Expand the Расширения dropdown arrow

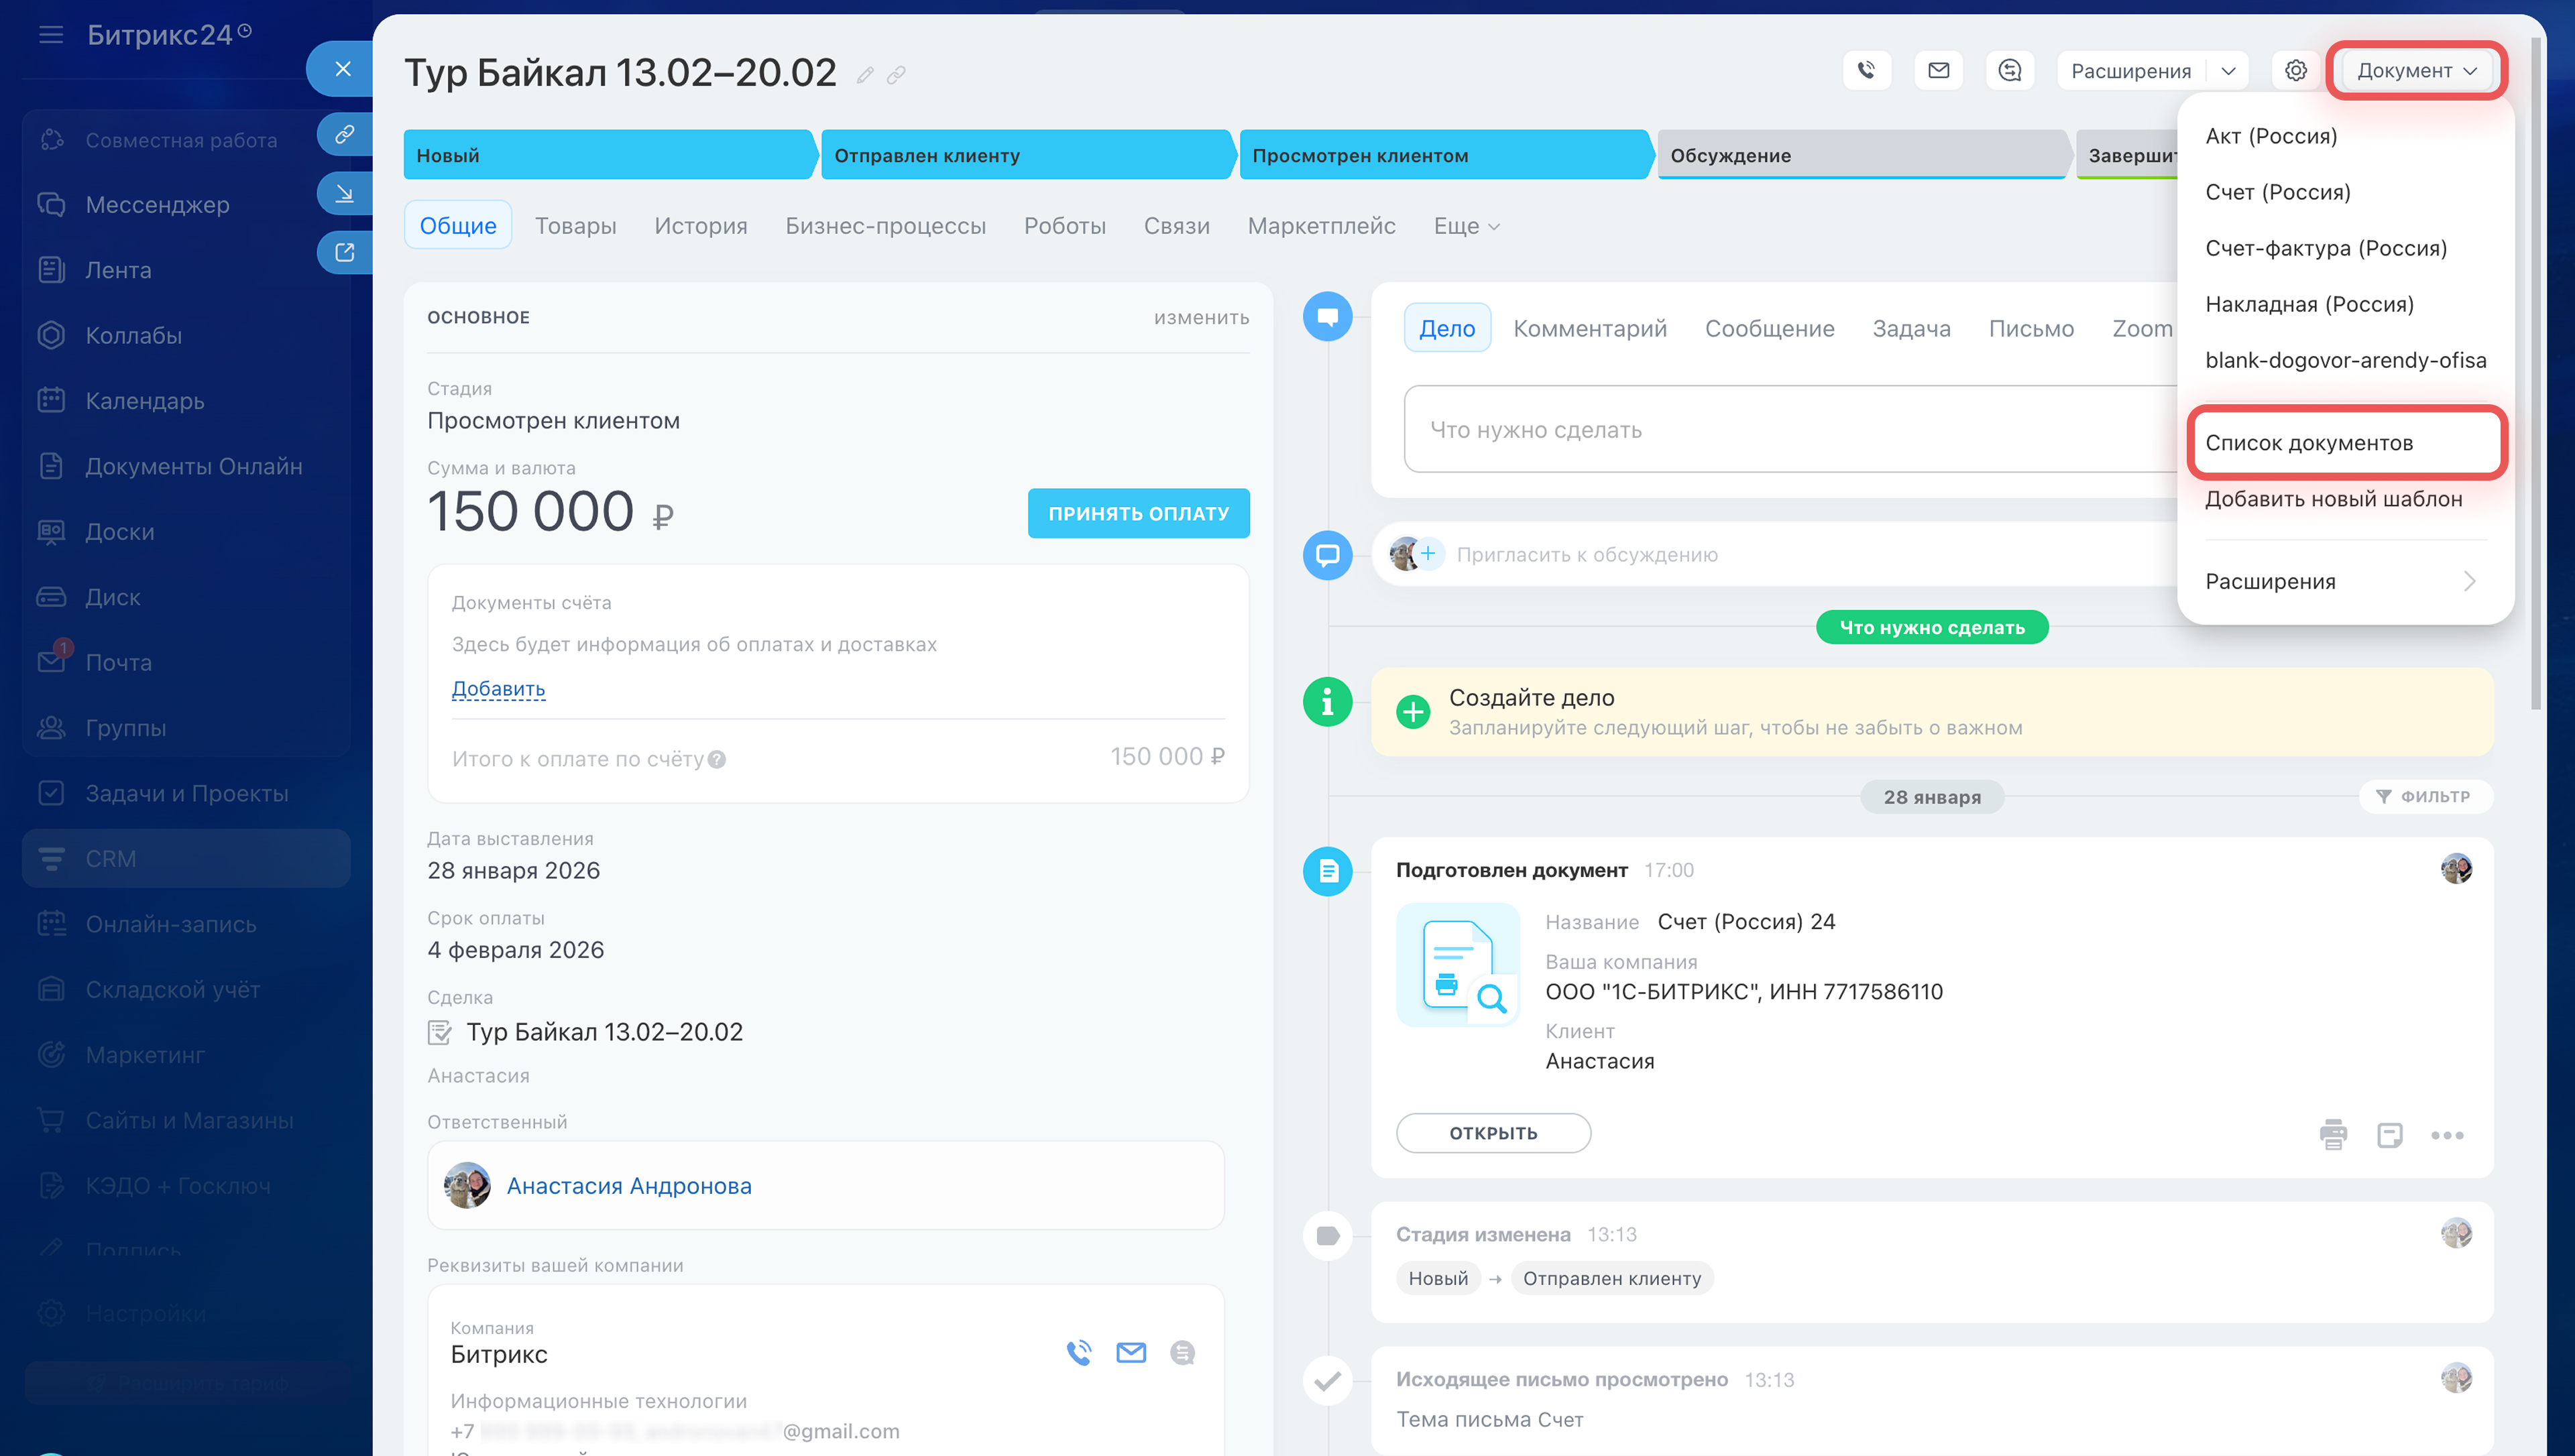pos(2228,70)
